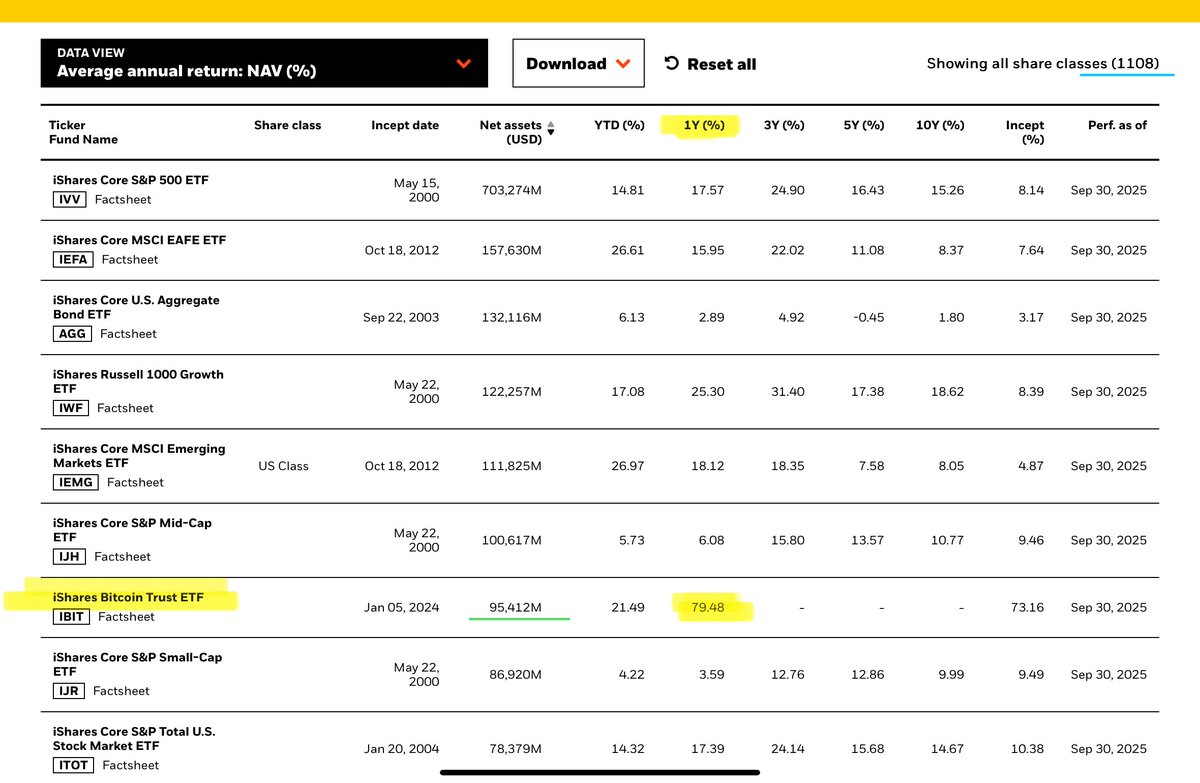This screenshot has height=783, width=1200.
Task: Select the US Class share class cell
Action: click(283, 466)
